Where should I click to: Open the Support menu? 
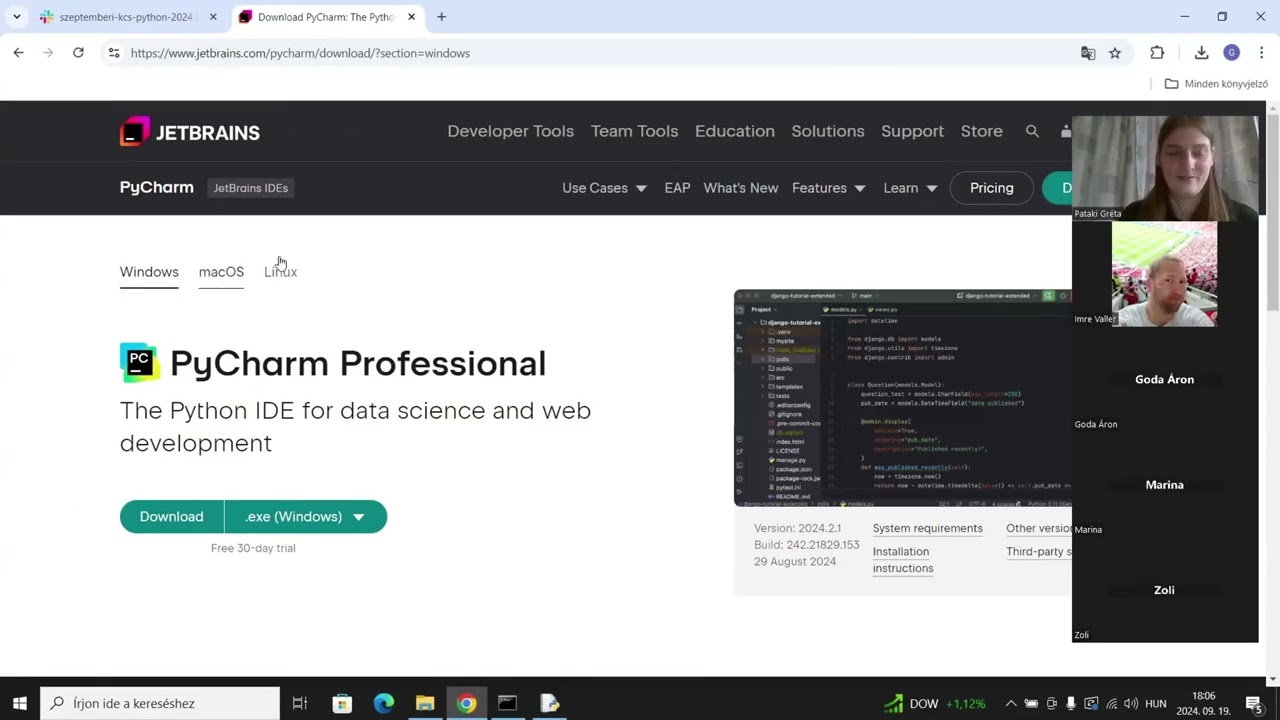click(x=912, y=131)
